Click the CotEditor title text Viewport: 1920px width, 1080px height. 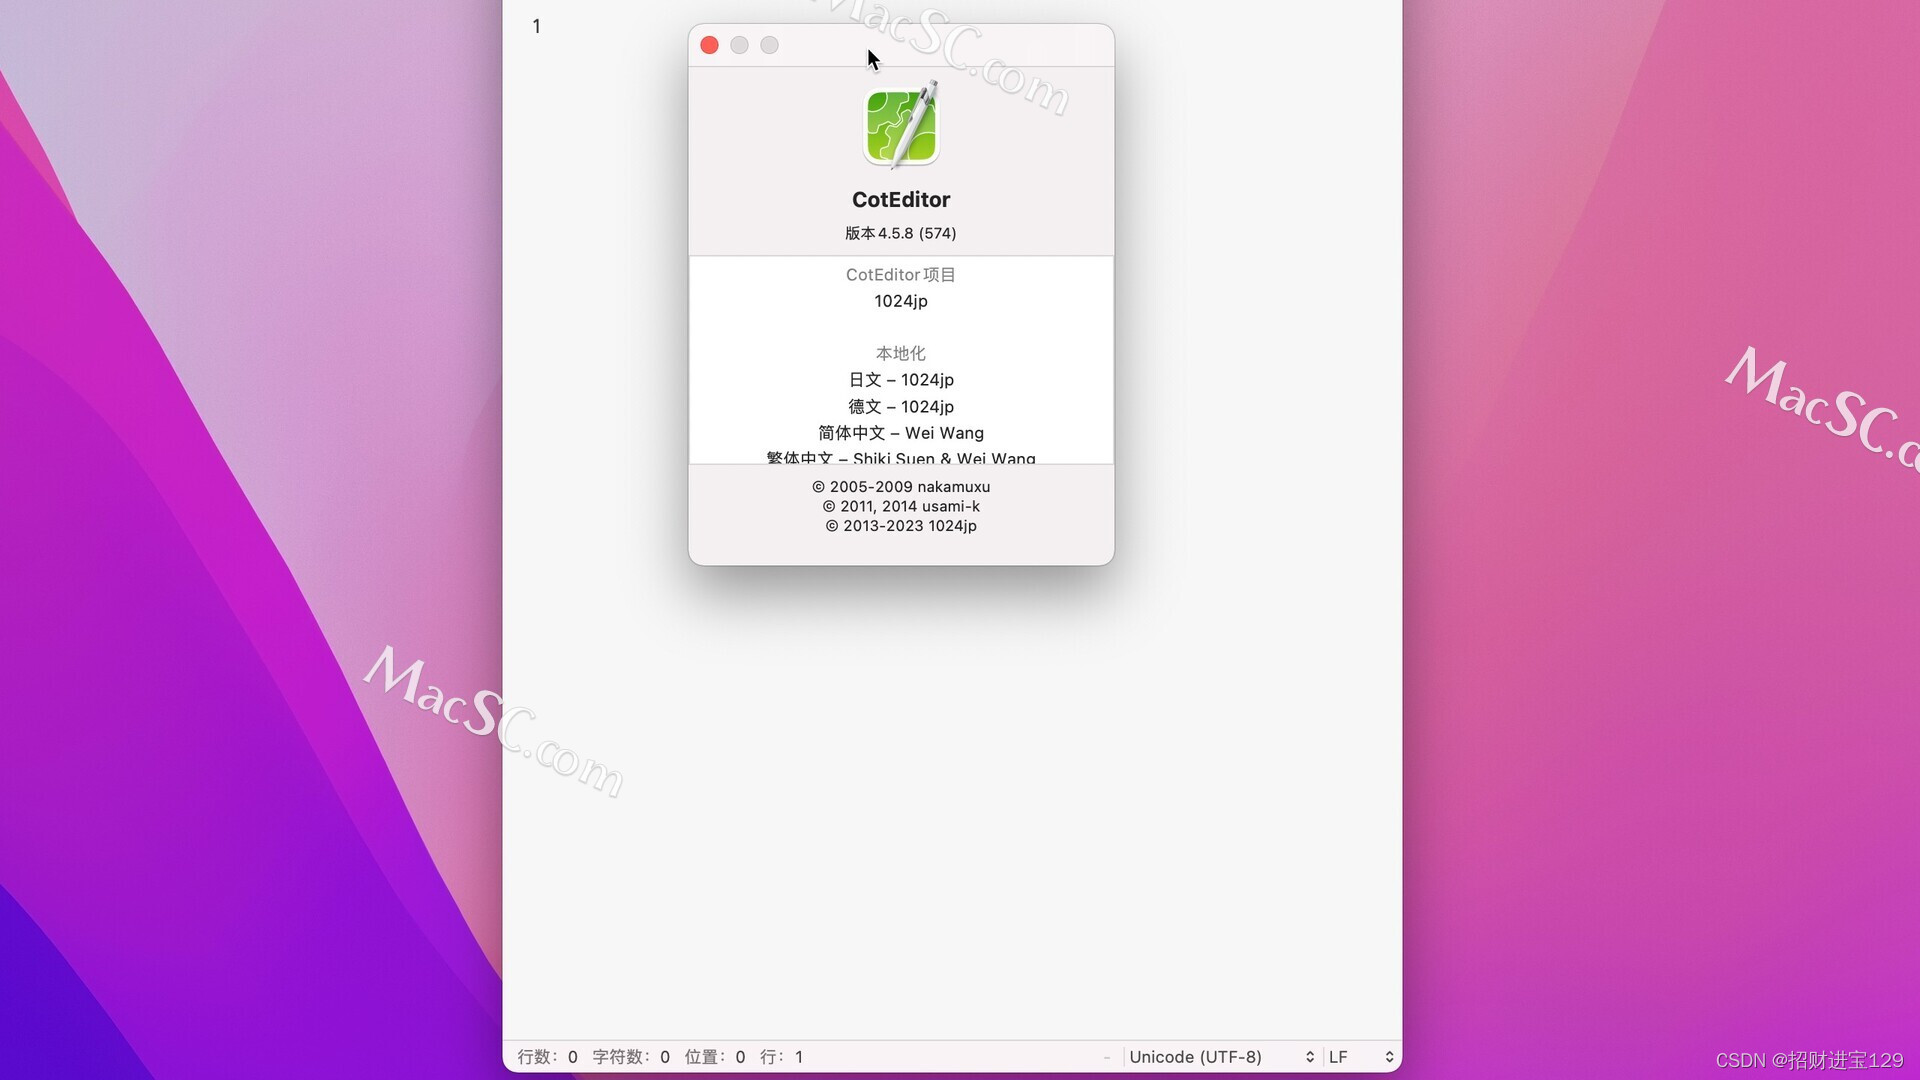point(901,200)
